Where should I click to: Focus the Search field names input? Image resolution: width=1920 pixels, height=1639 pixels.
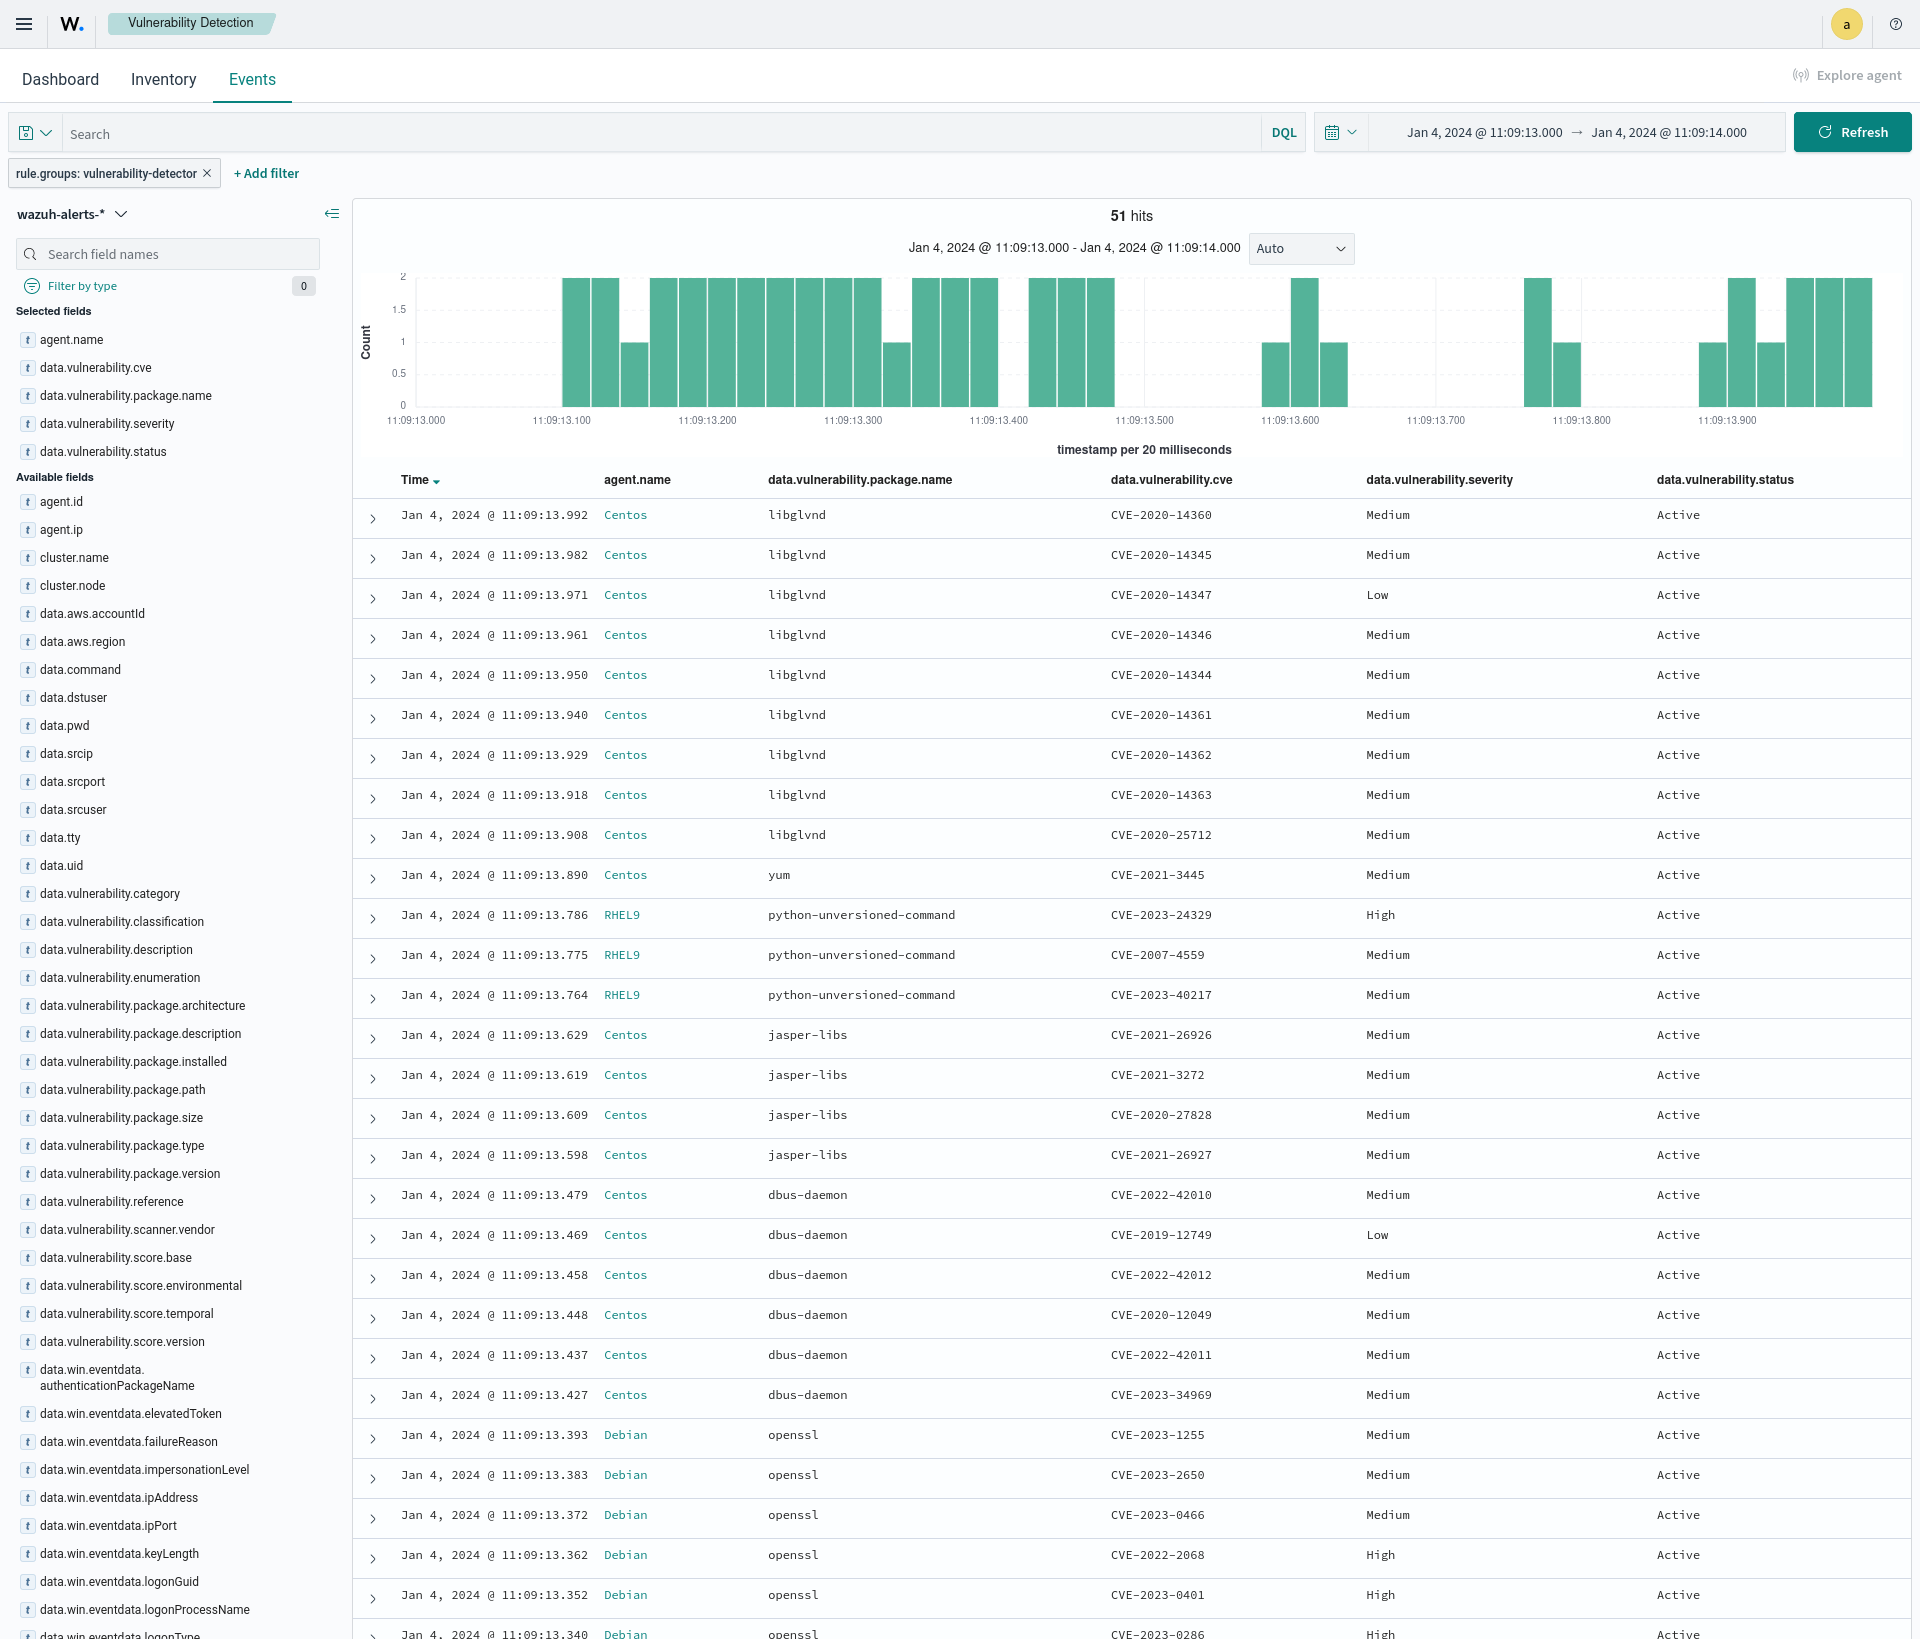pyautogui.click(x=168, y=254)
